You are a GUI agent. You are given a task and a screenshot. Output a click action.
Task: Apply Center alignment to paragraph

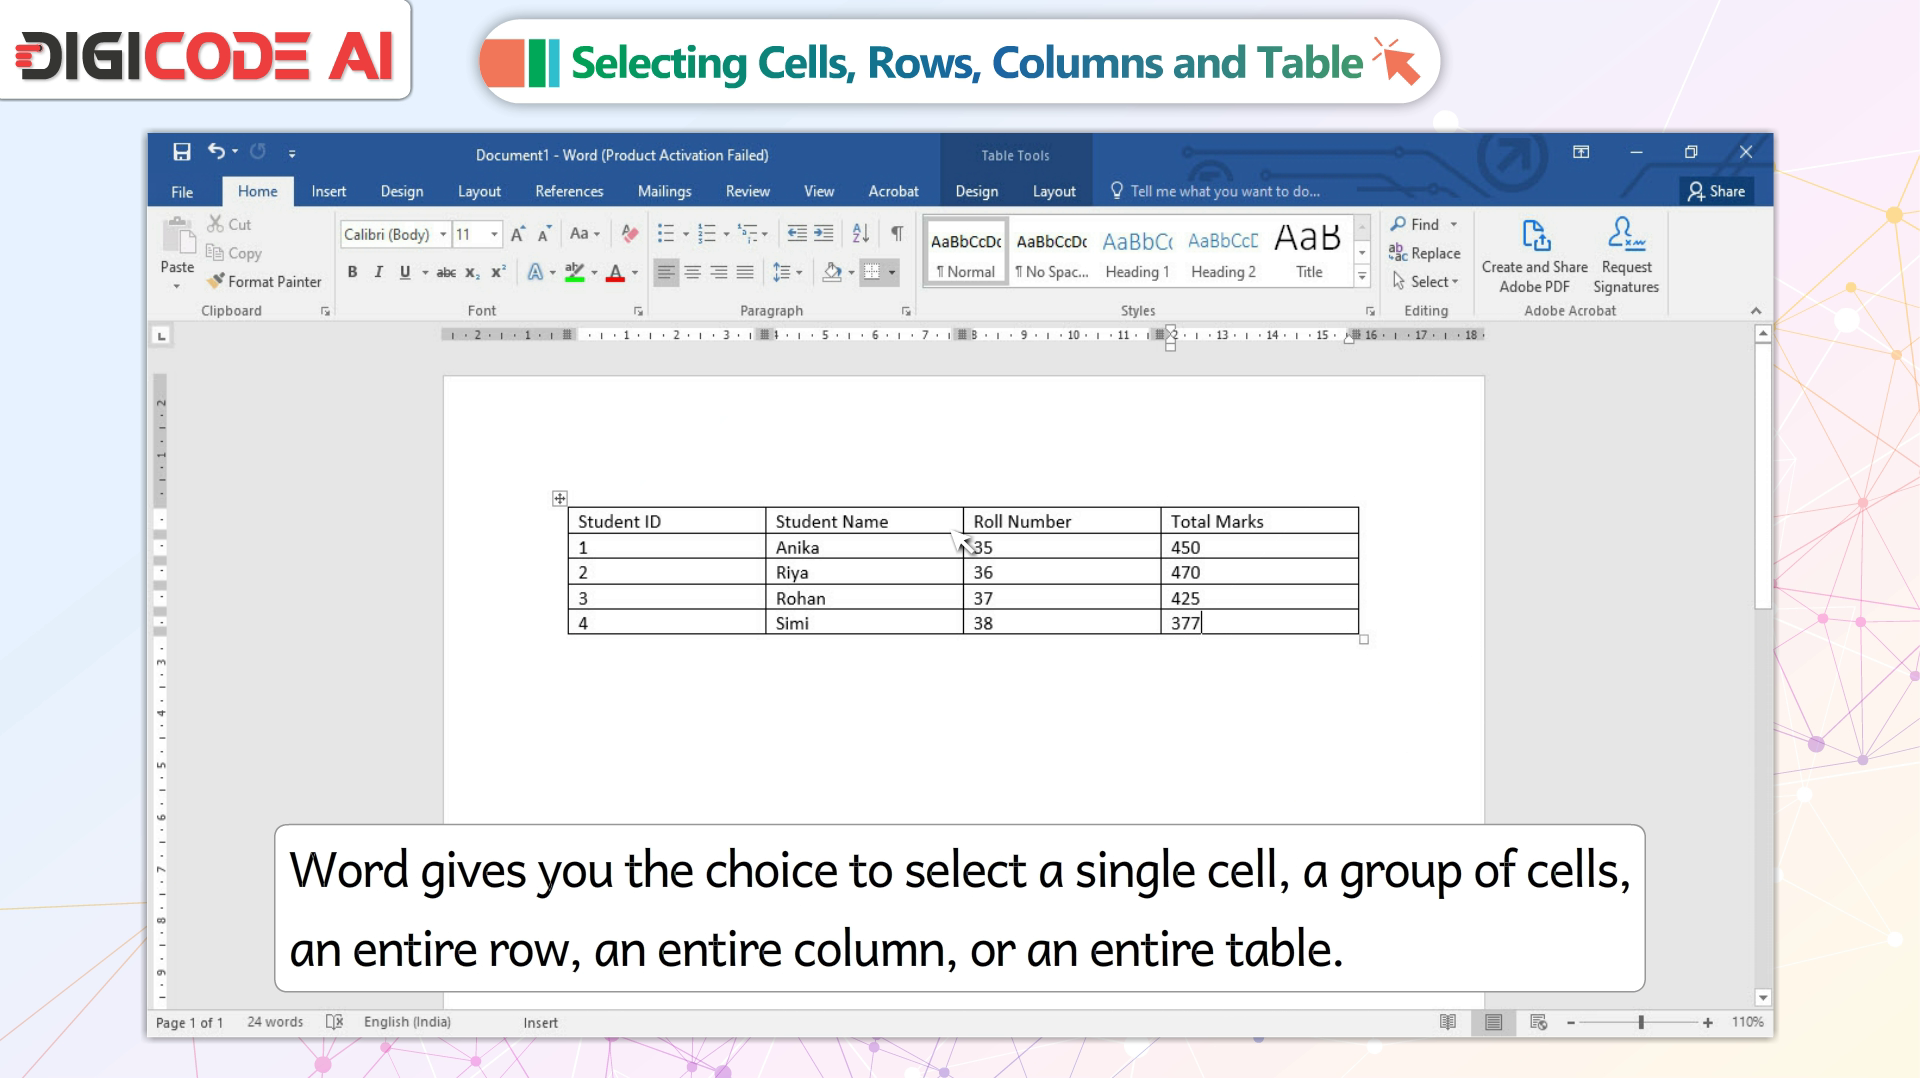[692, 272]
